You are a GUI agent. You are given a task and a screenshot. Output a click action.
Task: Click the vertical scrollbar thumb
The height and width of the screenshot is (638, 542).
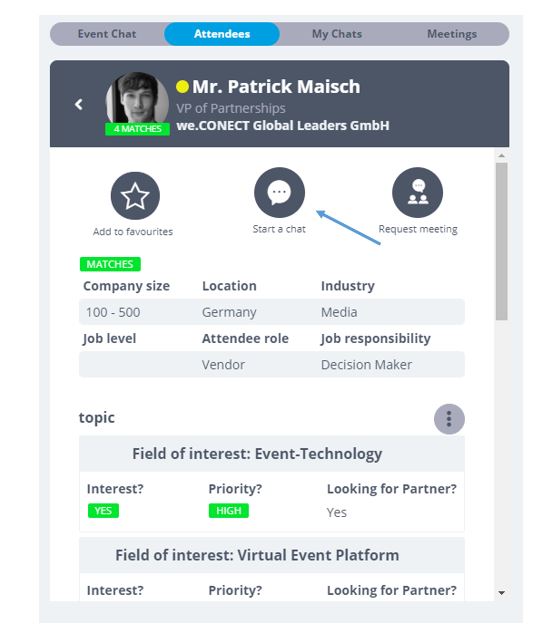click(502, 241)
